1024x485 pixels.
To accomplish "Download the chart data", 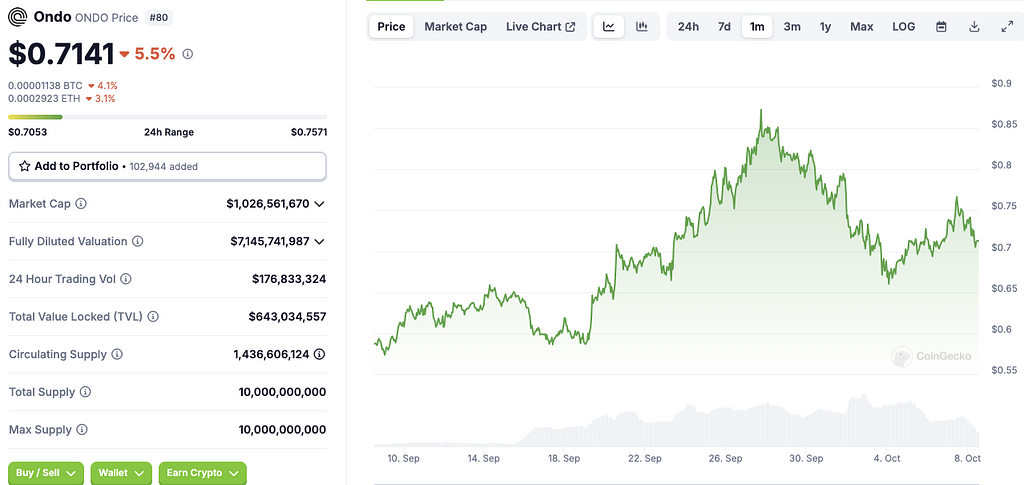I will click(974, 27).
